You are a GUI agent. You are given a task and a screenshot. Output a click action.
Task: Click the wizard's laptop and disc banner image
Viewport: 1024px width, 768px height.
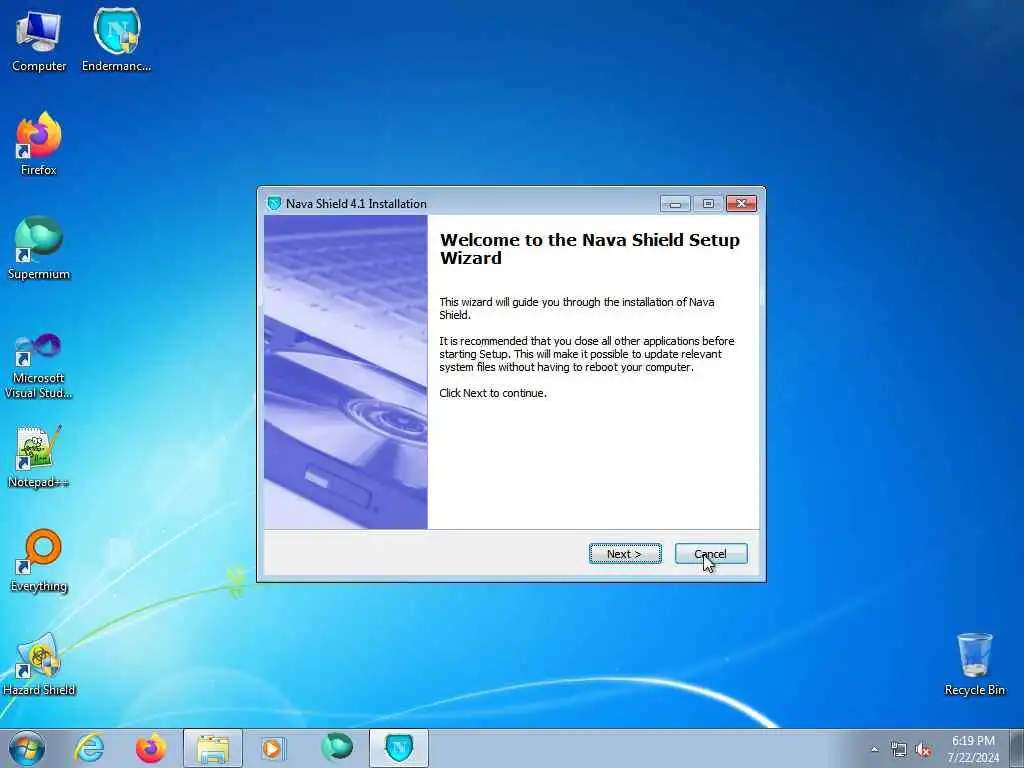tap(345, 372)
